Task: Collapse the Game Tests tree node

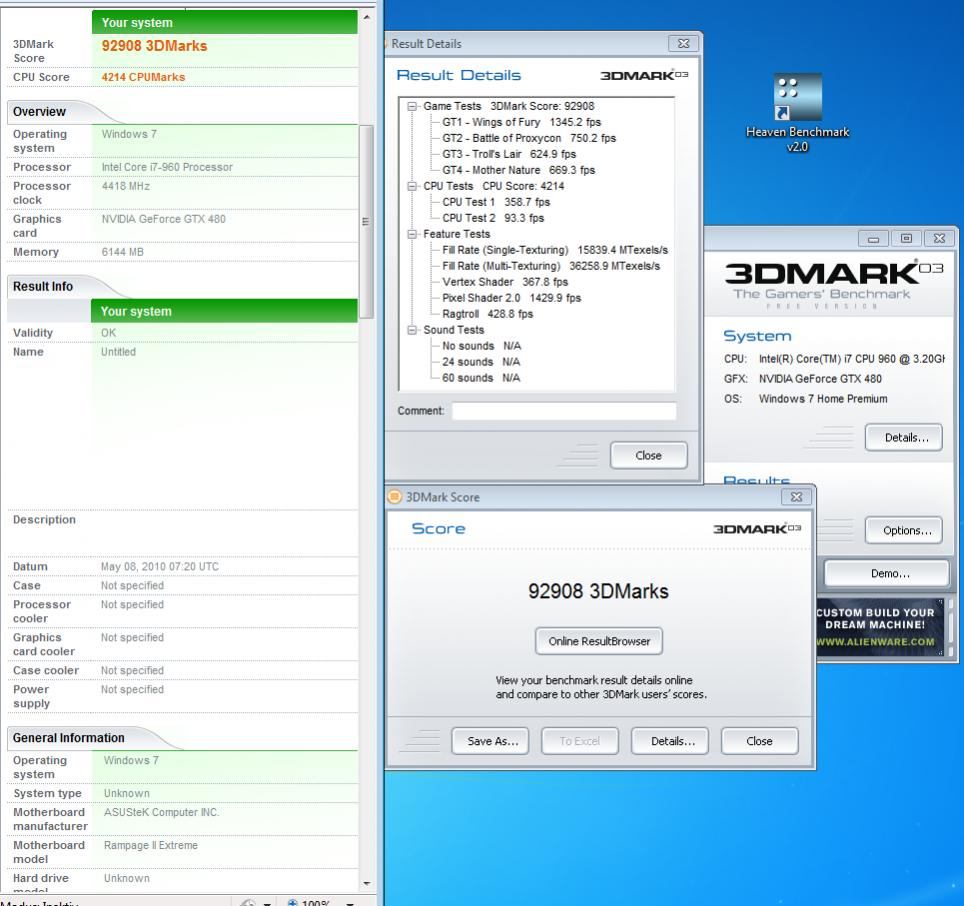Action: click(x=412, y=106)
